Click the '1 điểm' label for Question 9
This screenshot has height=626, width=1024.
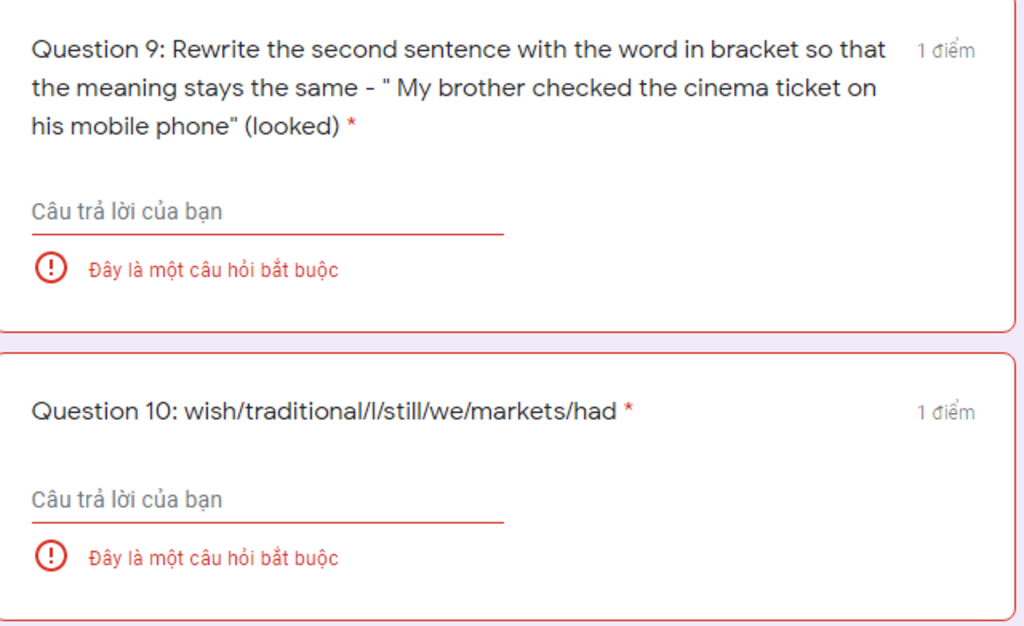(946, 50)
